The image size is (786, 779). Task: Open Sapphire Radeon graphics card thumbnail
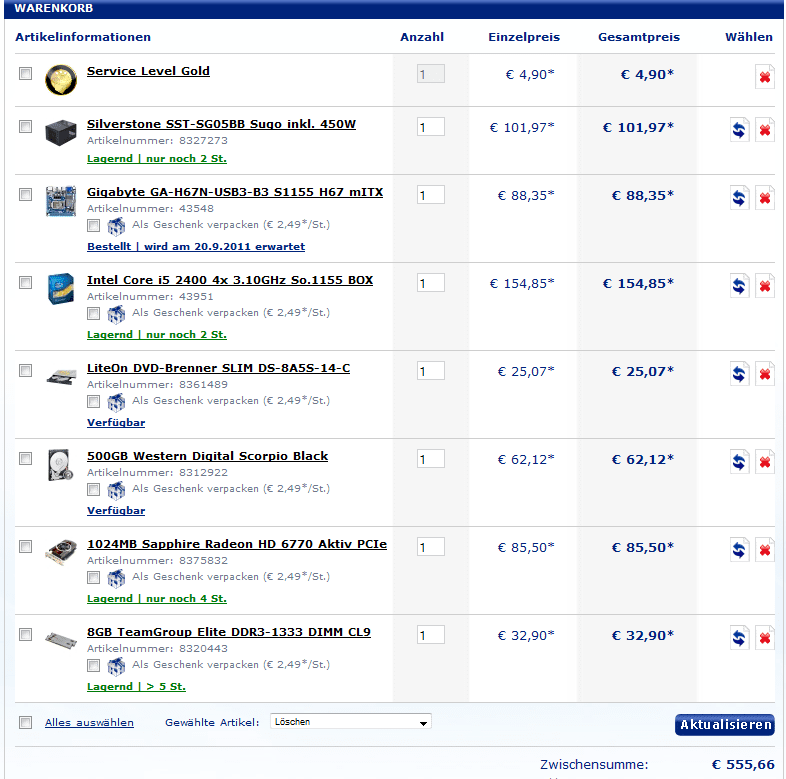[x=61, y=551]
